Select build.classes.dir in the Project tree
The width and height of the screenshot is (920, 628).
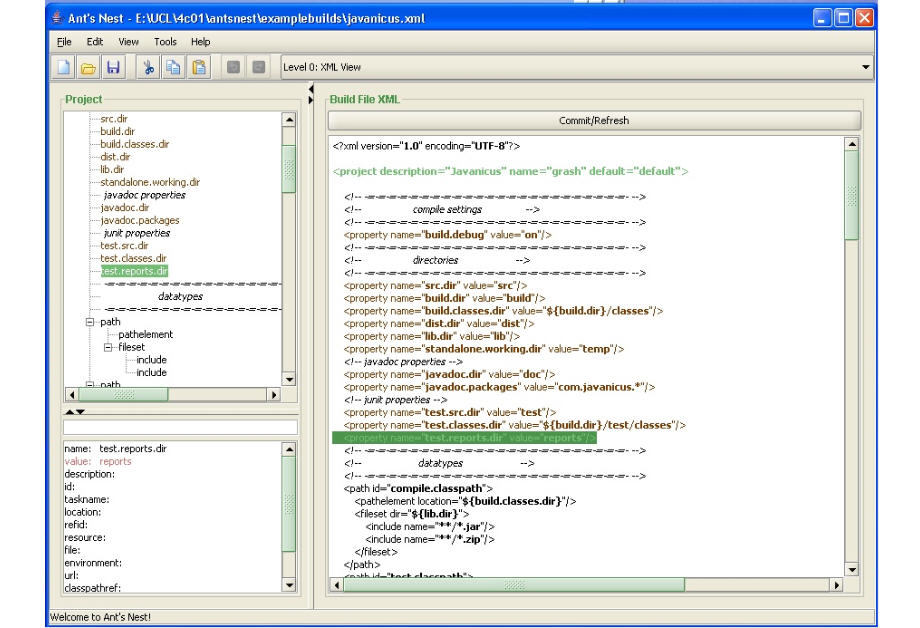coord(135,144)
